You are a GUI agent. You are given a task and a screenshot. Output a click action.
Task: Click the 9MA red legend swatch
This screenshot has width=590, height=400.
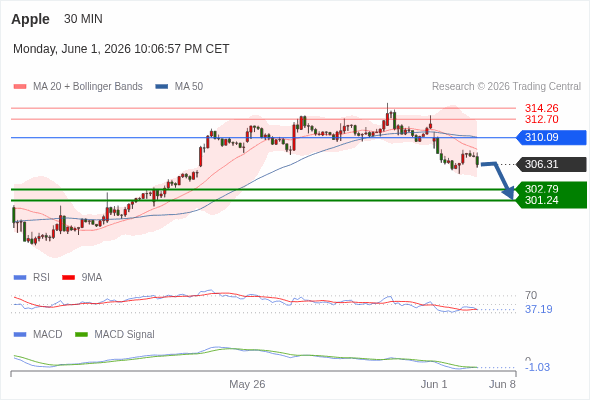pyautogui.click(x=68, y=278)
